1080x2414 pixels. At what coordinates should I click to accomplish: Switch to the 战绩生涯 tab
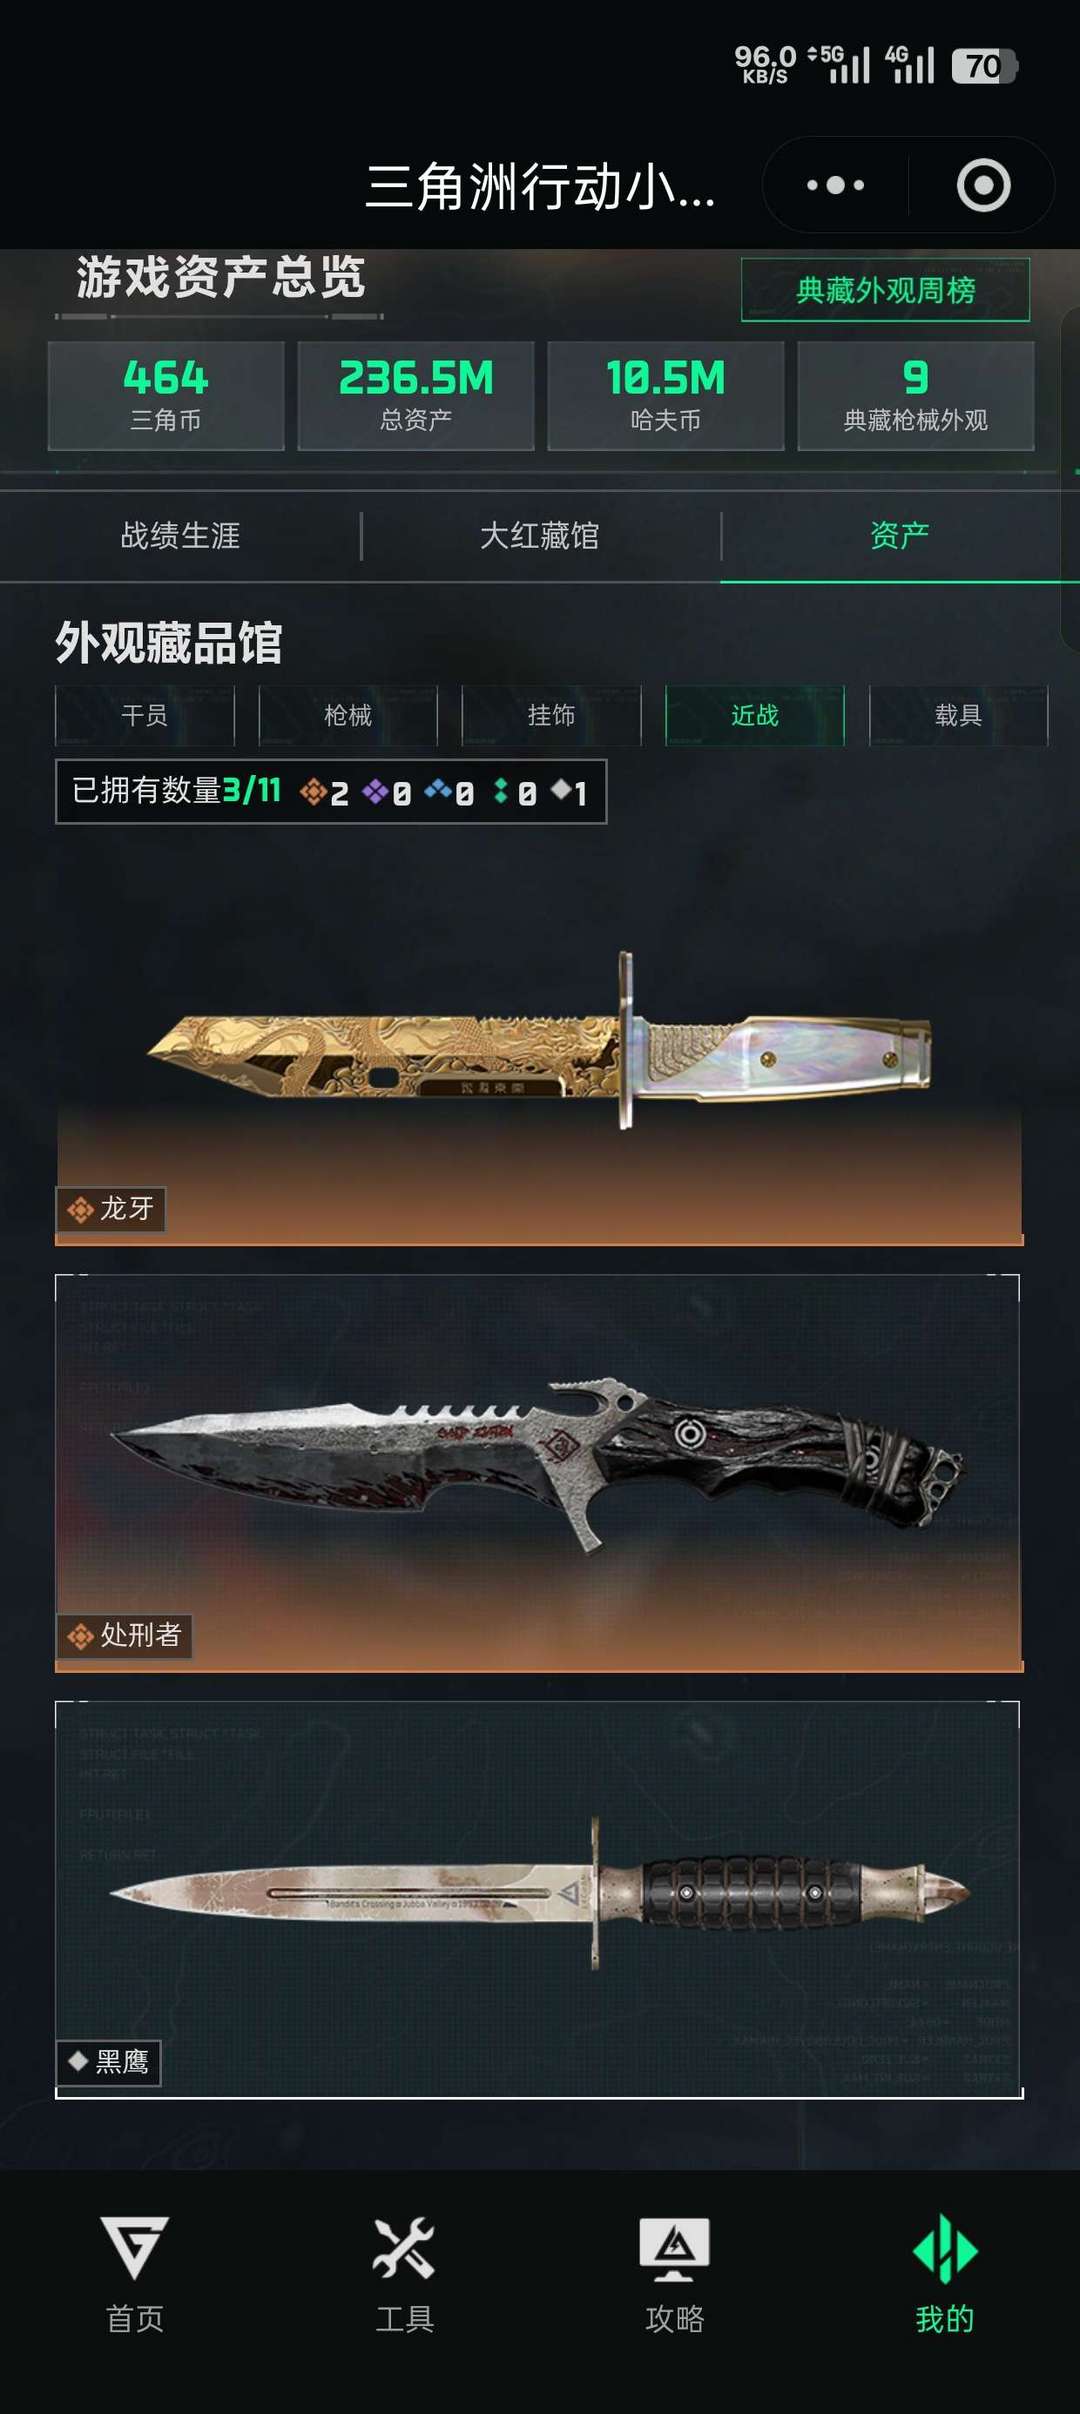point(180,536)
